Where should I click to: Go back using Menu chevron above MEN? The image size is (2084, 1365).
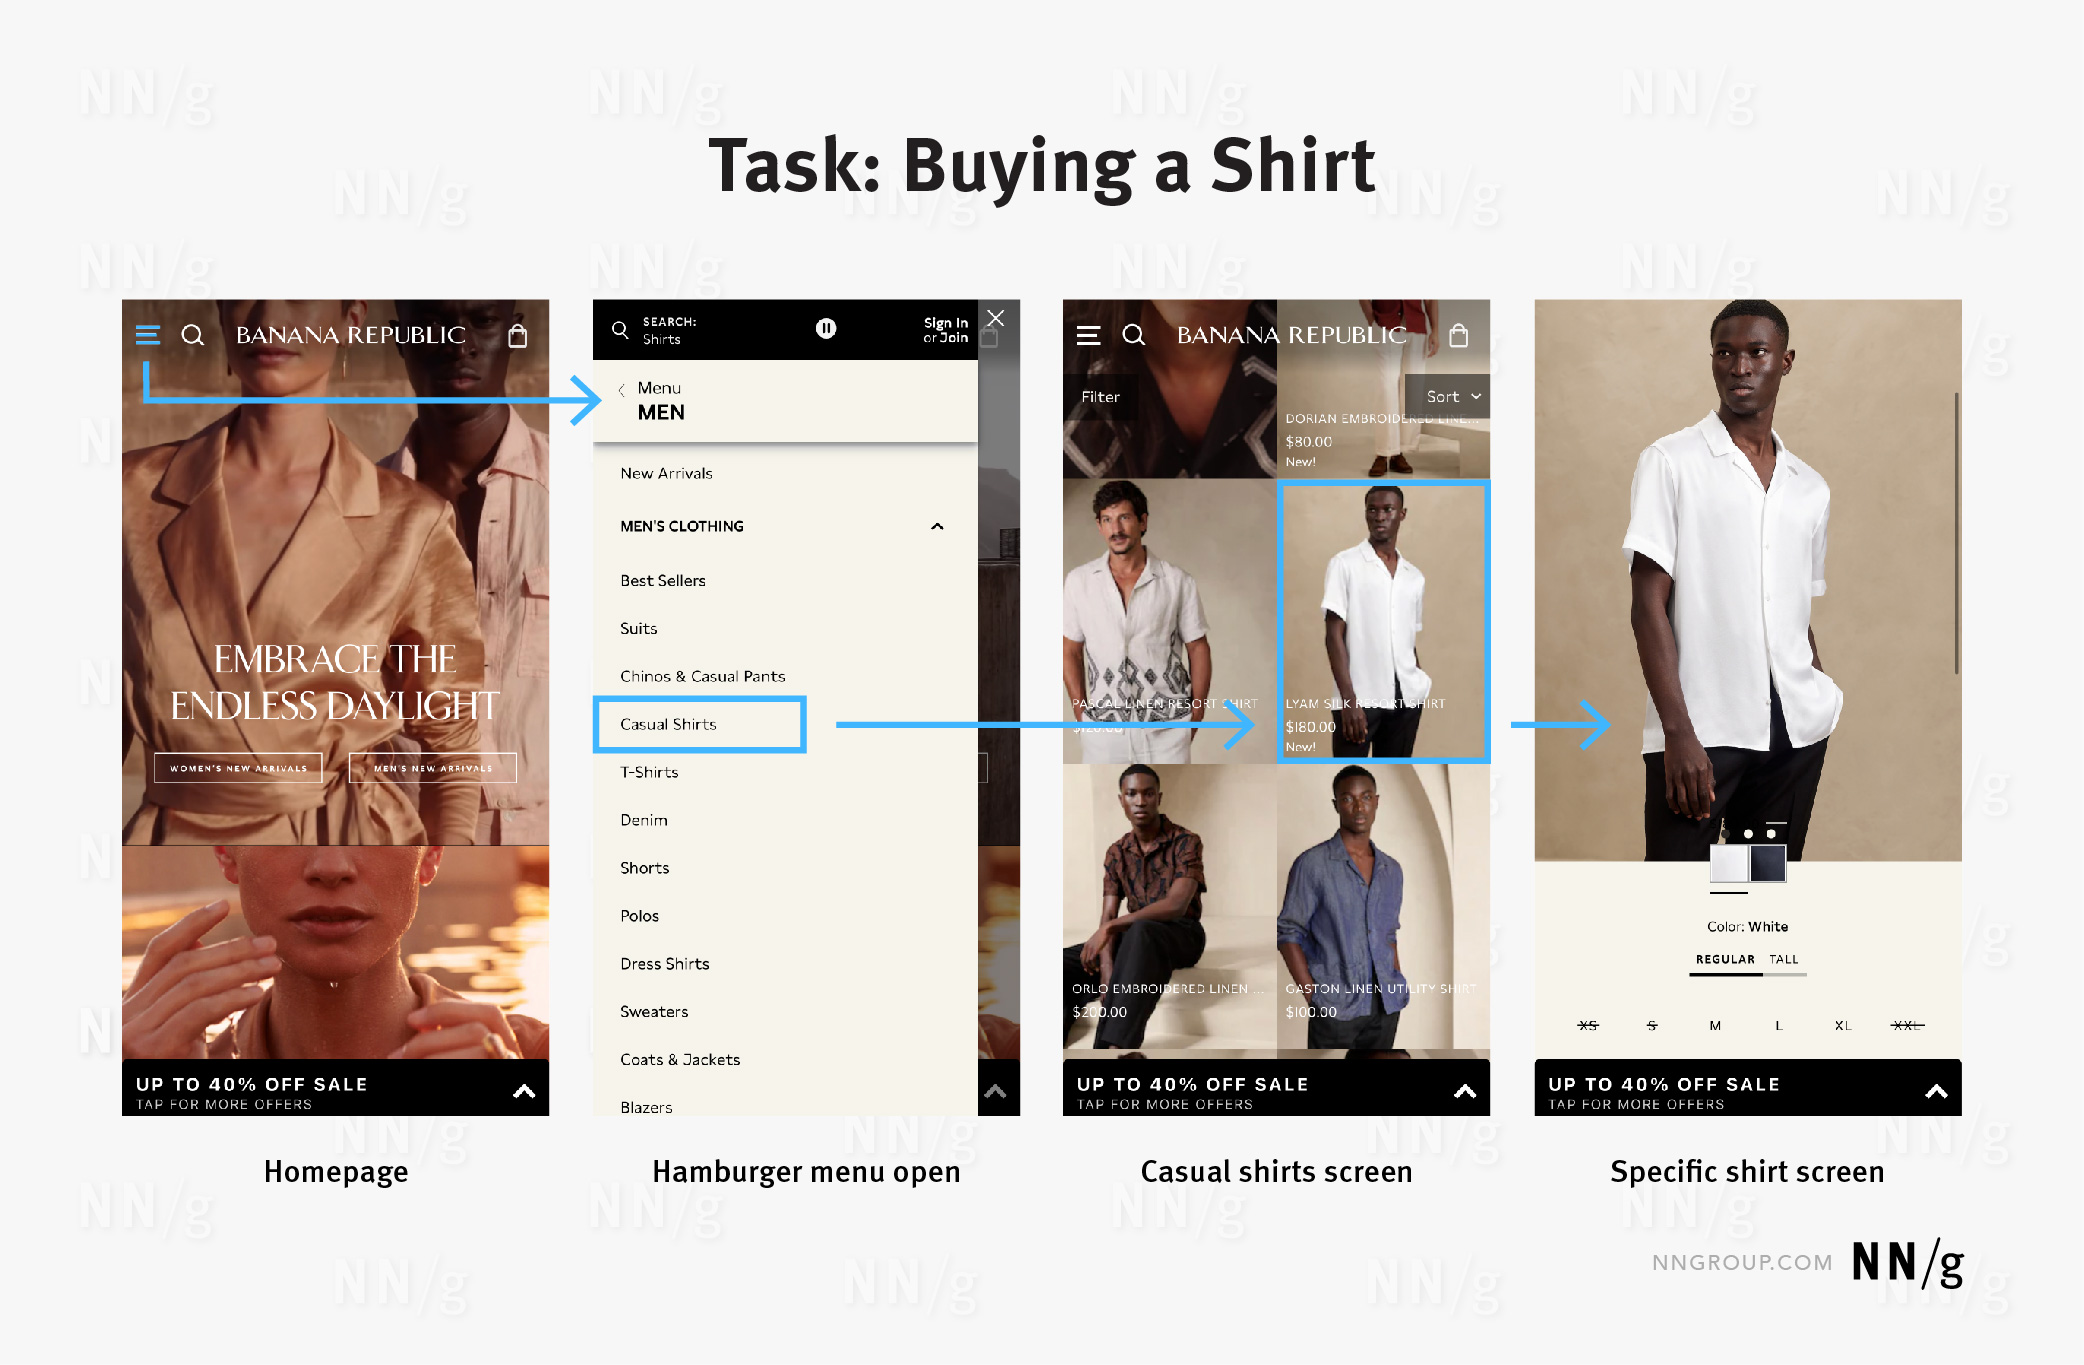[x=622, y=390]
